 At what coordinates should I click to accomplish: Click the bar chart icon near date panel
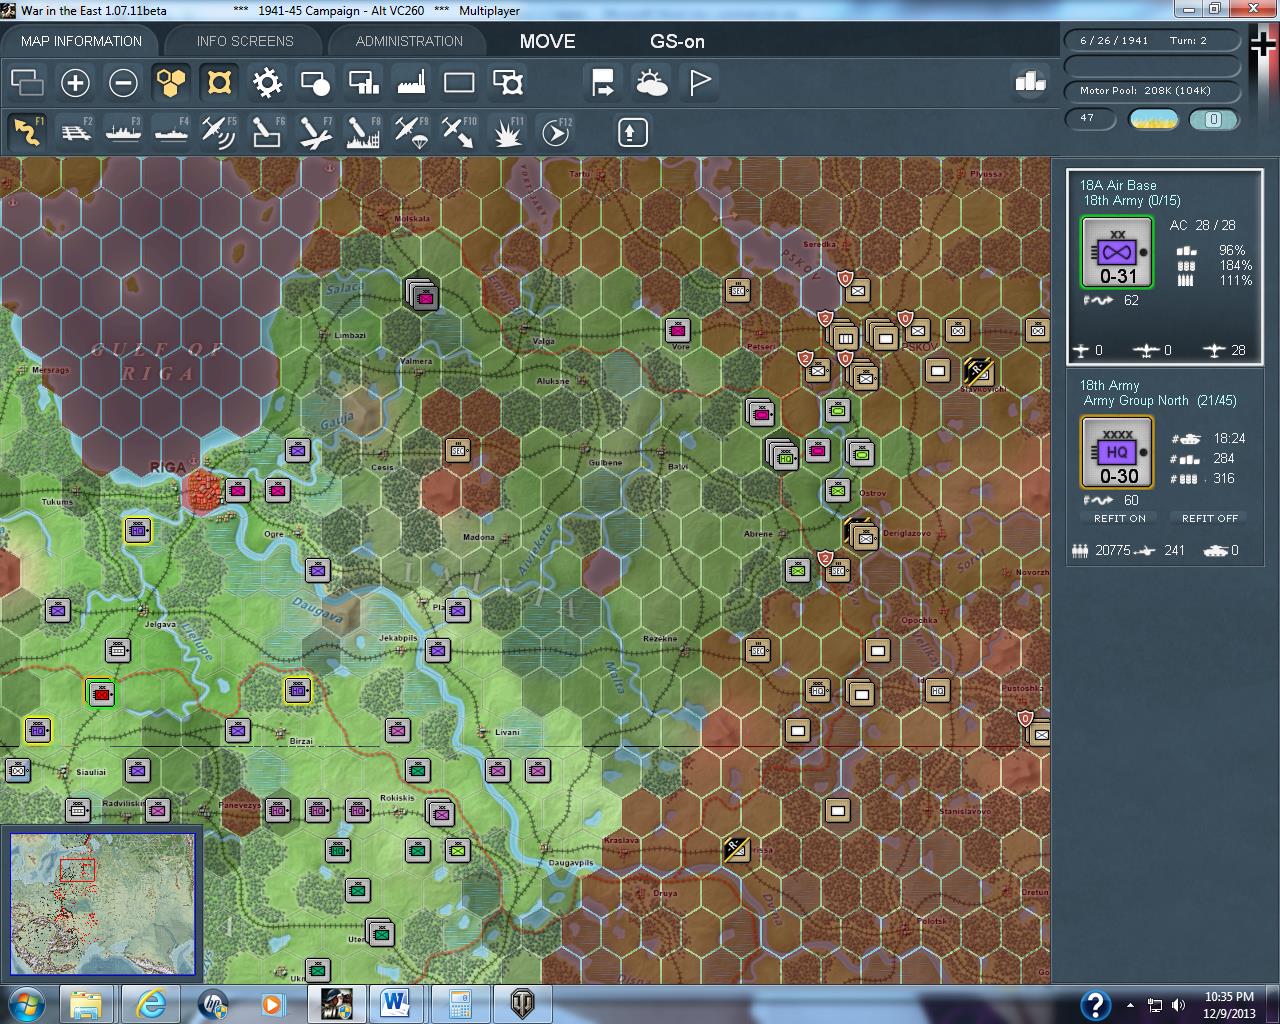(1029, 82)
